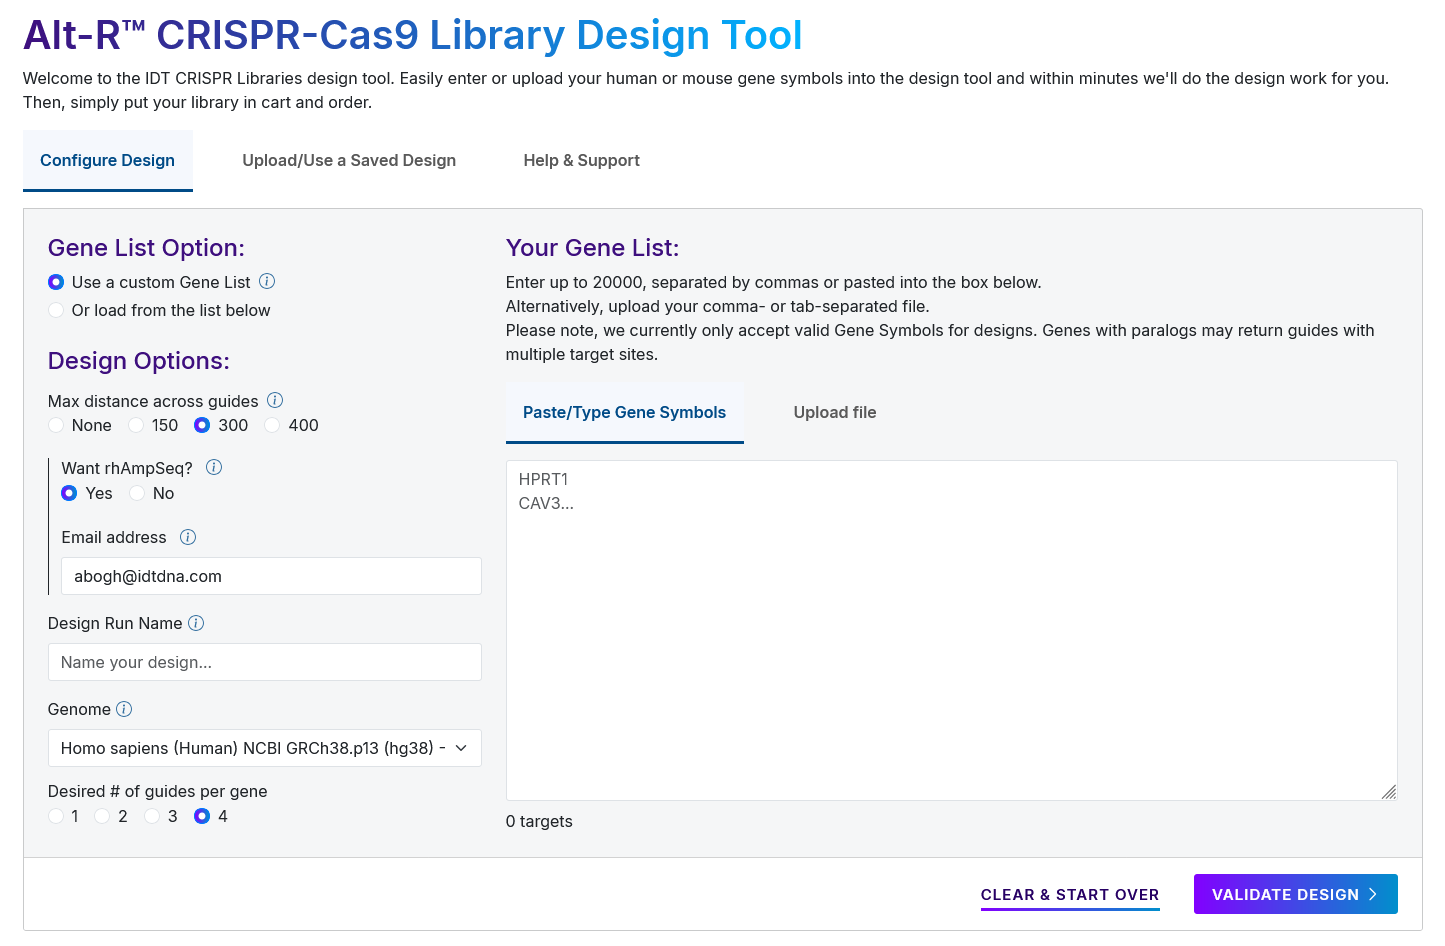The height and width of the screenshot is (946, 1445).
Task: Switch to the Upload file tab
Action: click(834, 413)
